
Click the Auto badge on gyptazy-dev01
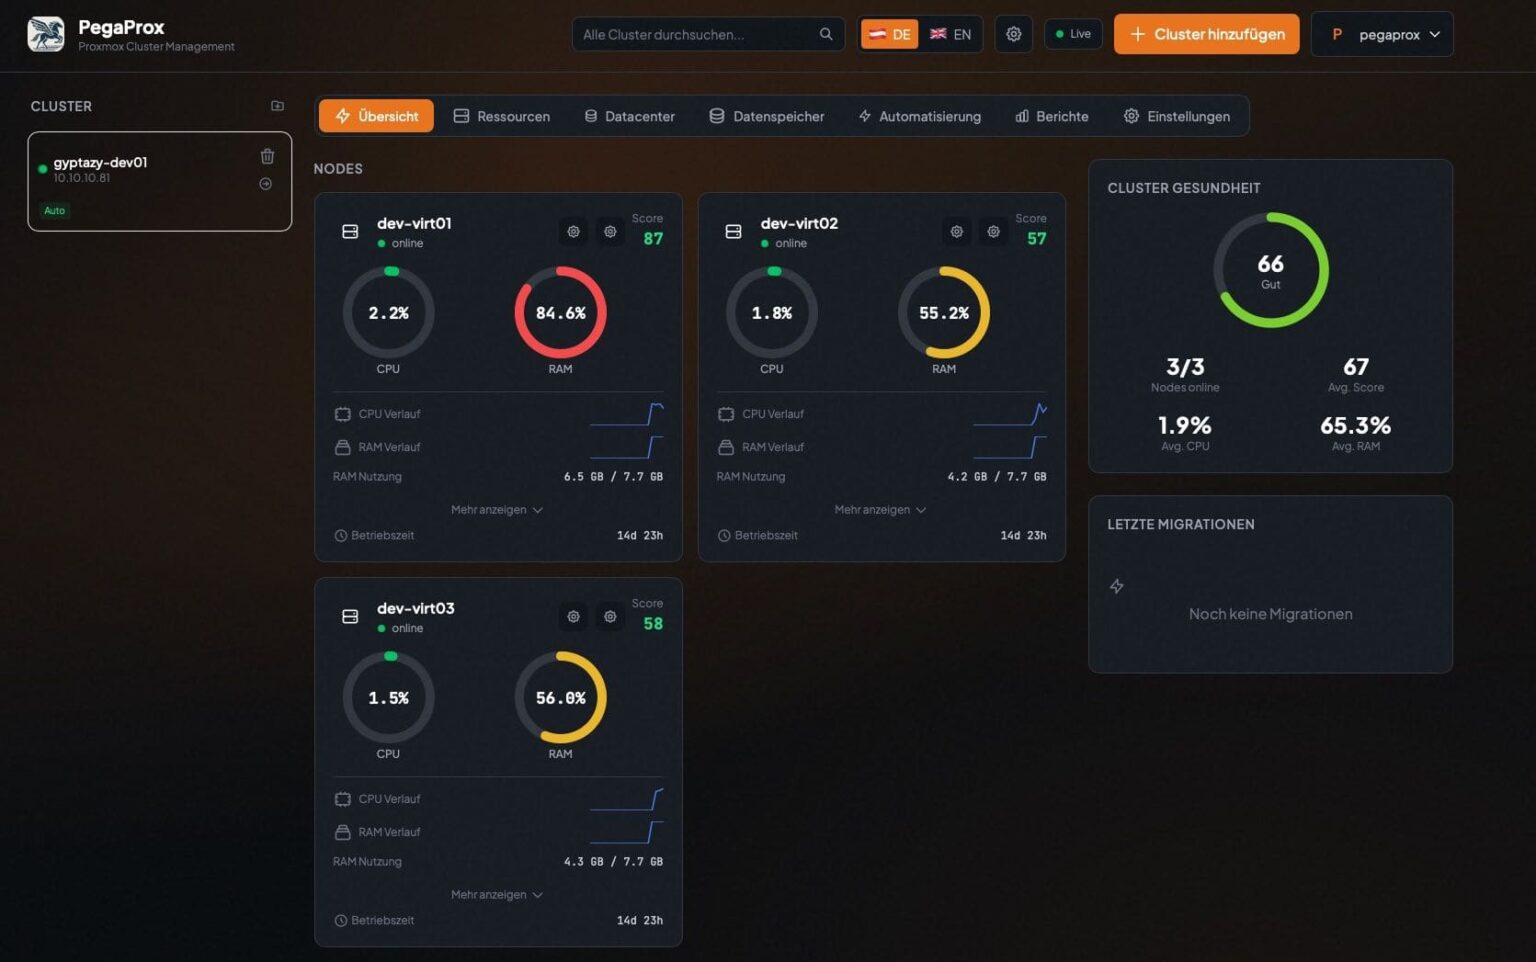[54, 210]
